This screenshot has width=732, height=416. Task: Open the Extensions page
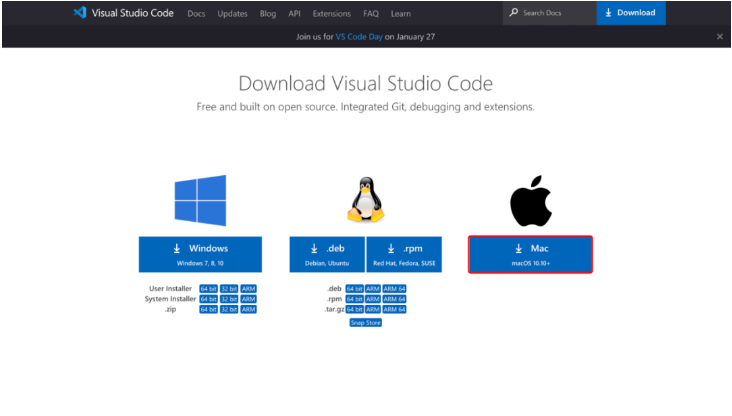[x=331, y=14]
